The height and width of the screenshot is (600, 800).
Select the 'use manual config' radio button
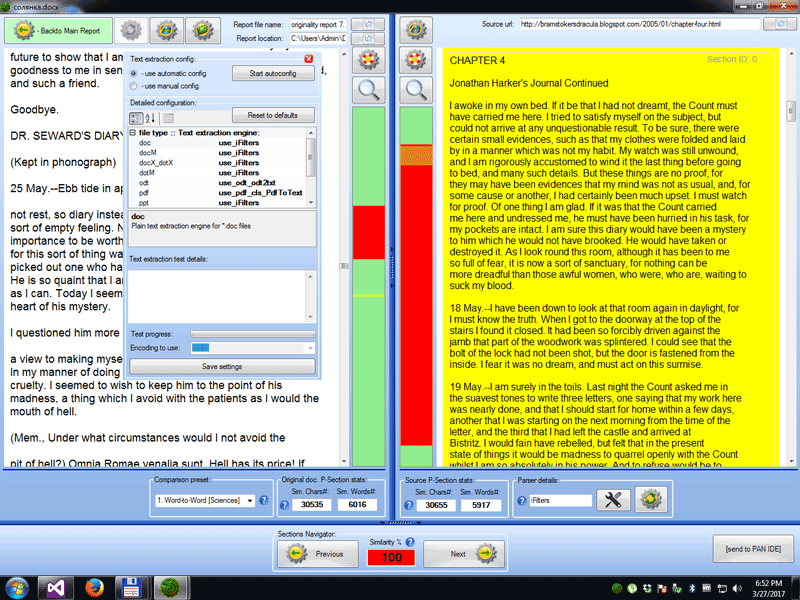[x=134, y=86]
